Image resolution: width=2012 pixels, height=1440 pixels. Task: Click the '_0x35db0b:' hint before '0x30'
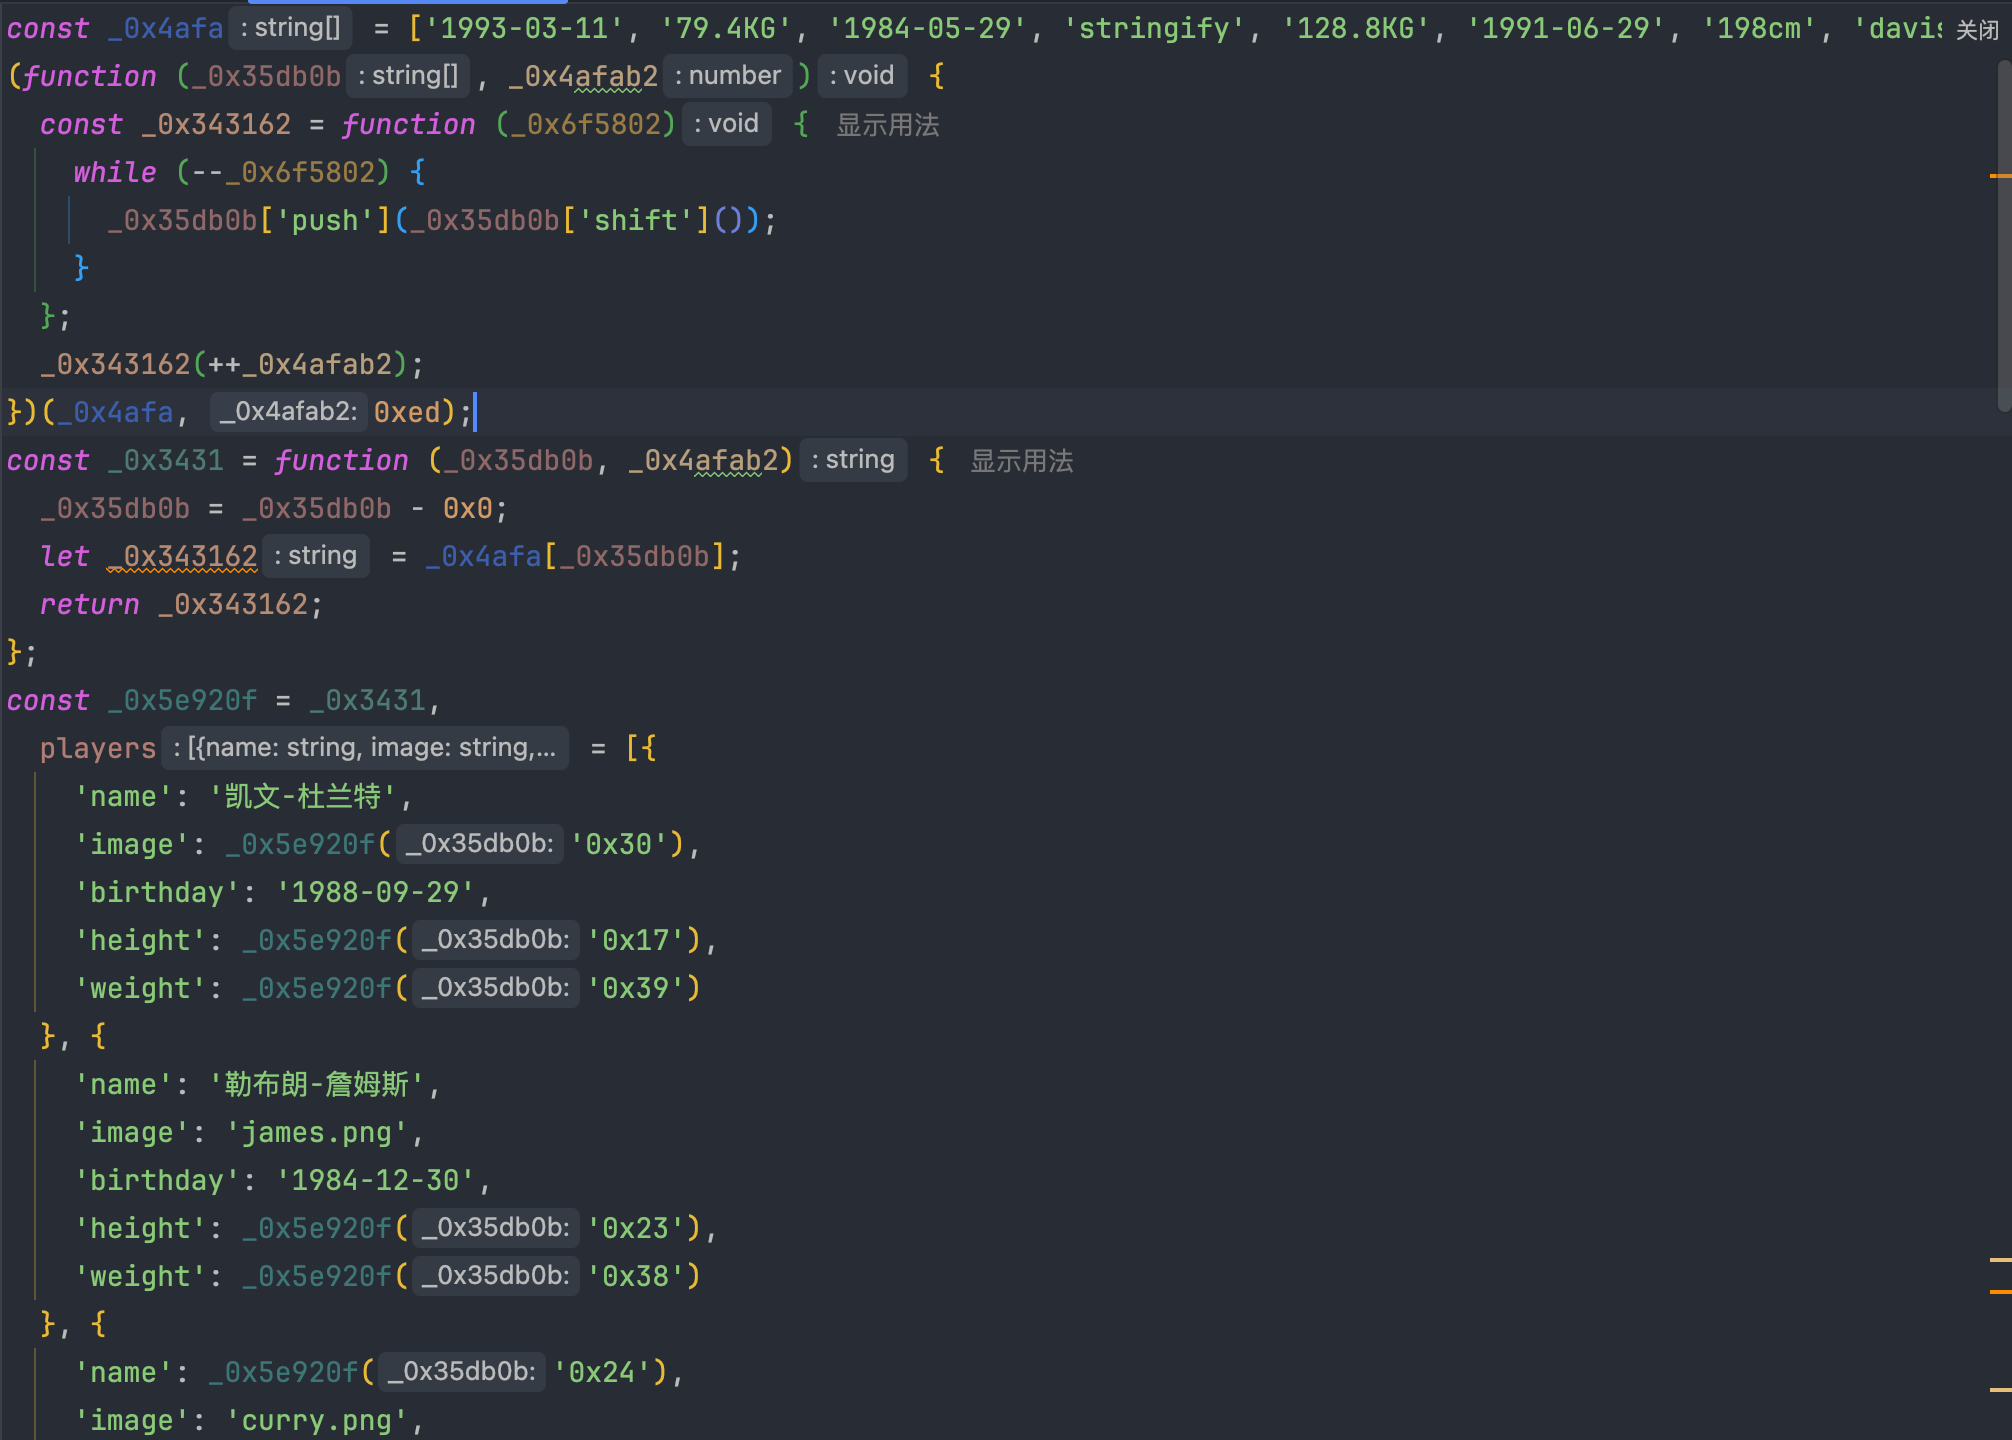tap(480, 844)
